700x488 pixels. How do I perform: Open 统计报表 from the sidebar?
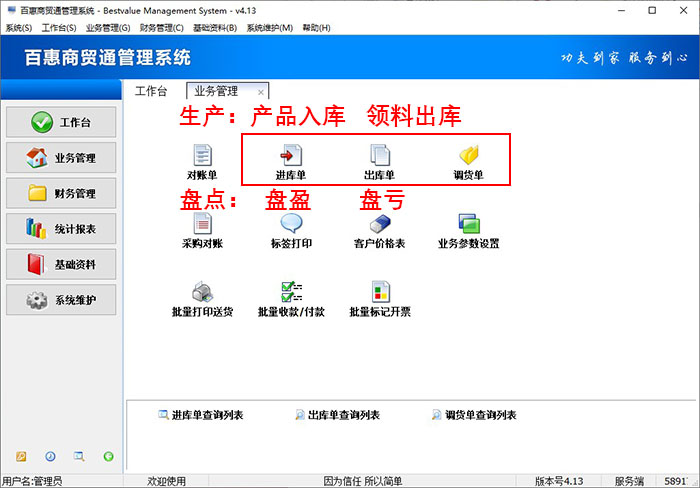[61, 229]
